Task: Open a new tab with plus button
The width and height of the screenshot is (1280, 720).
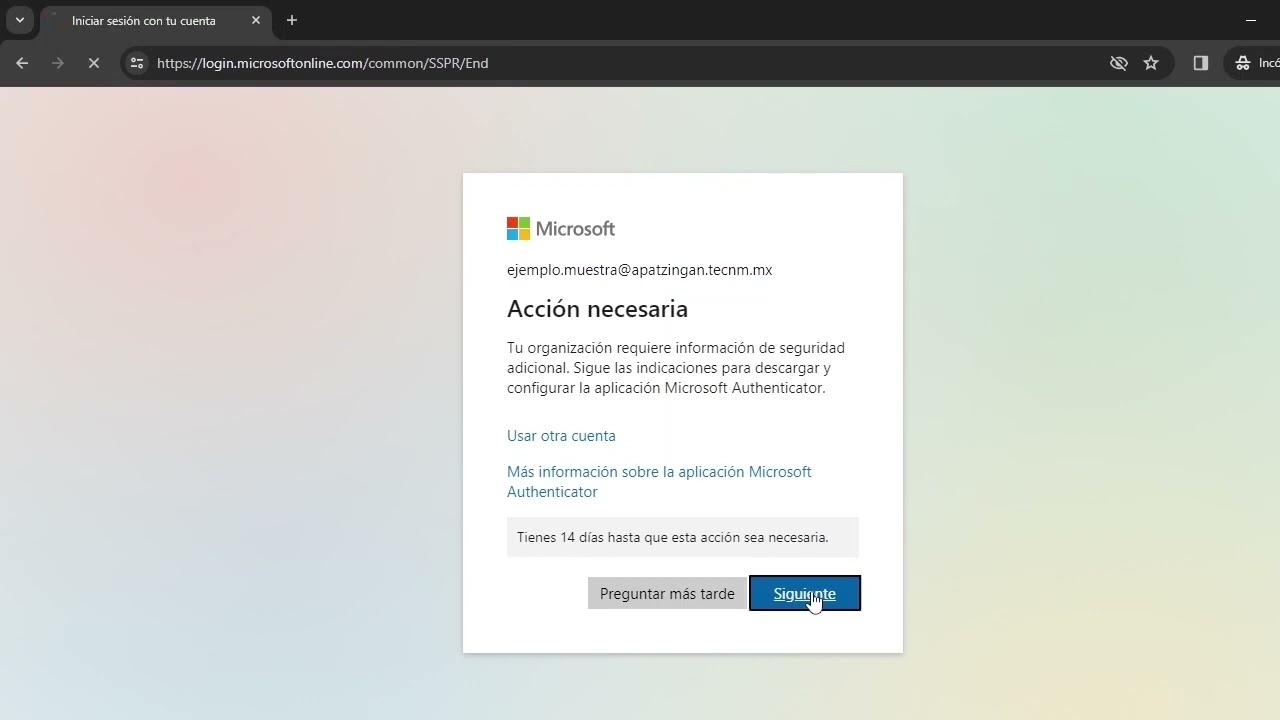Action: (292, 20)
